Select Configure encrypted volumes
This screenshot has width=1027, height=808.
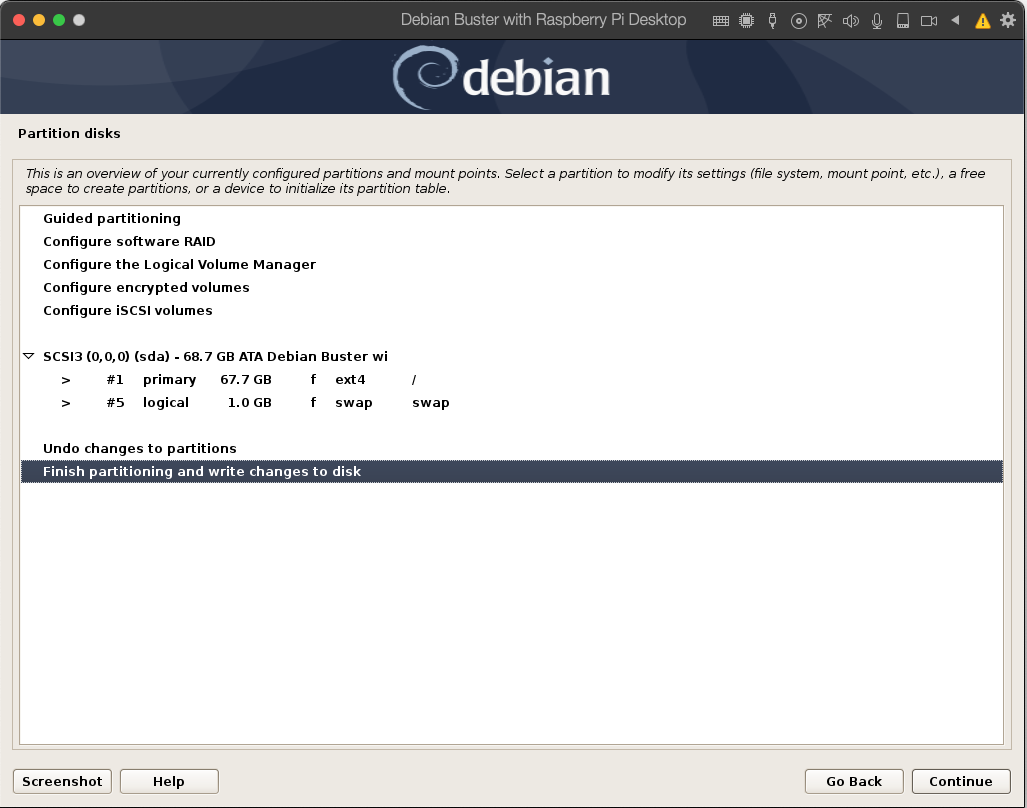pyautogui.click(x=512, y=287)
